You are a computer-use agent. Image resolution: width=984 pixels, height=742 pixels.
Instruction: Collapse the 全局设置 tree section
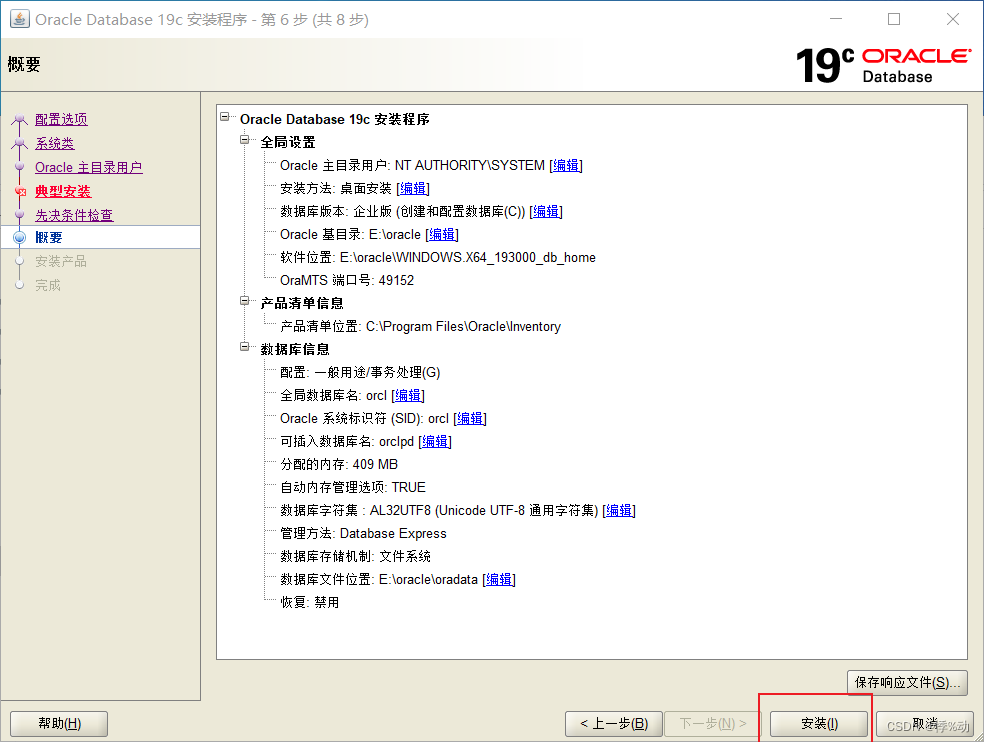click(245, 140)
